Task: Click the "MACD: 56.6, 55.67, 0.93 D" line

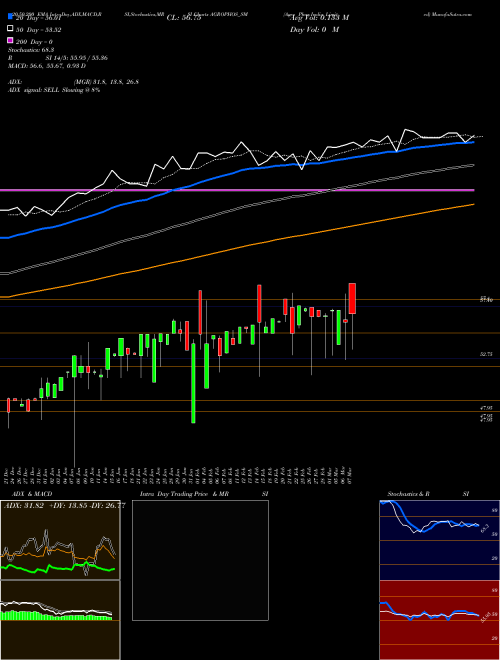Action: 47,66
